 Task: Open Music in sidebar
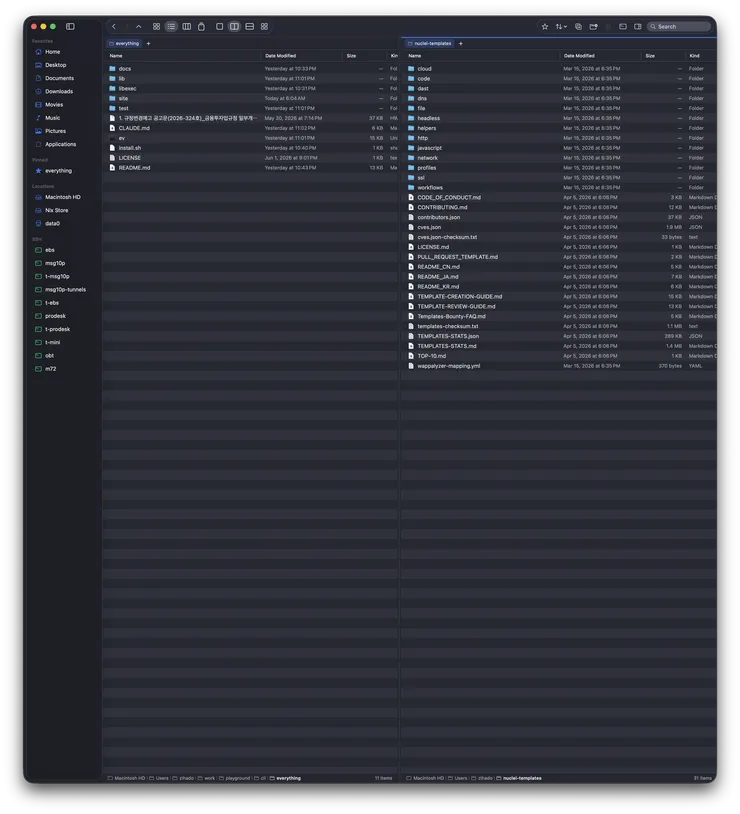[x=52, y=118]
